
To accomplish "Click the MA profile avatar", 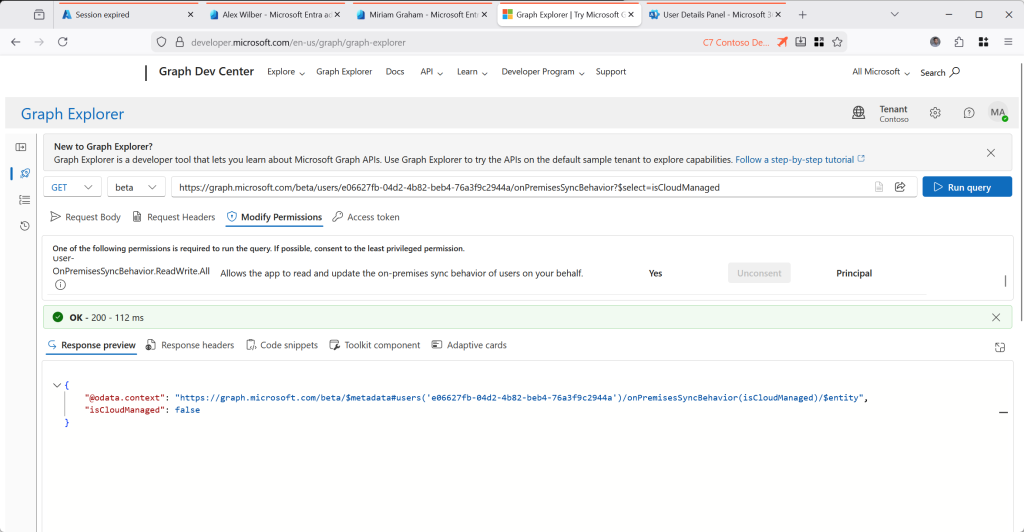I will (x=998, y=113).
